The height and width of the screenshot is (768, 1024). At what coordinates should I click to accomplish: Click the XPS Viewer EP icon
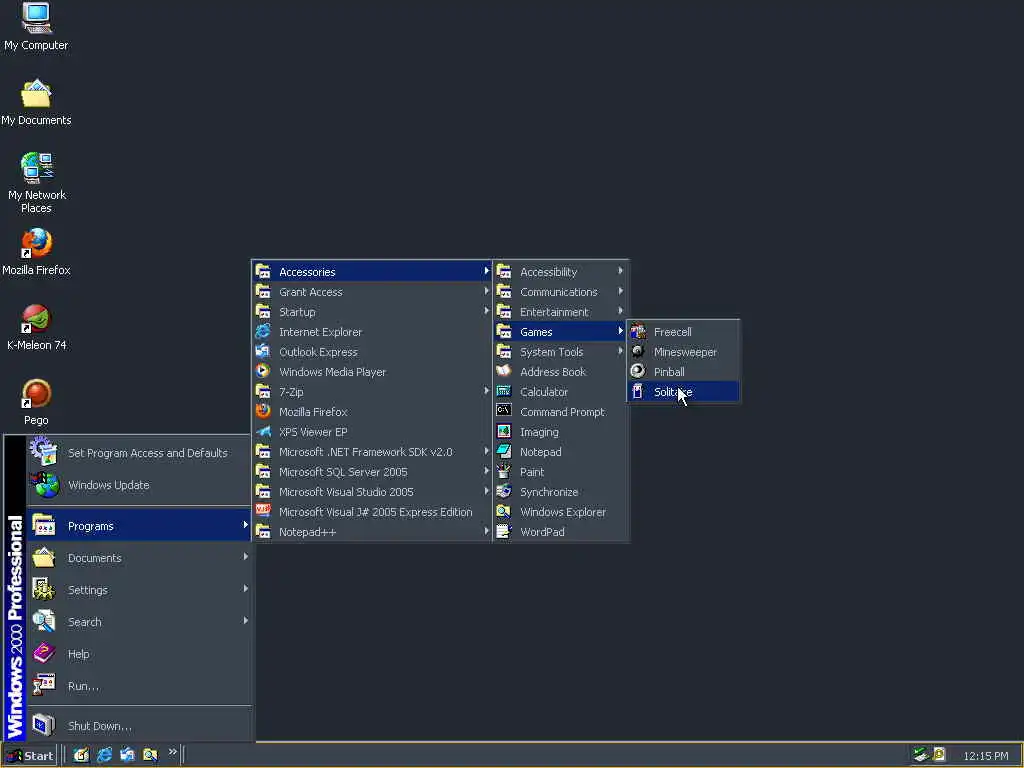263,432
